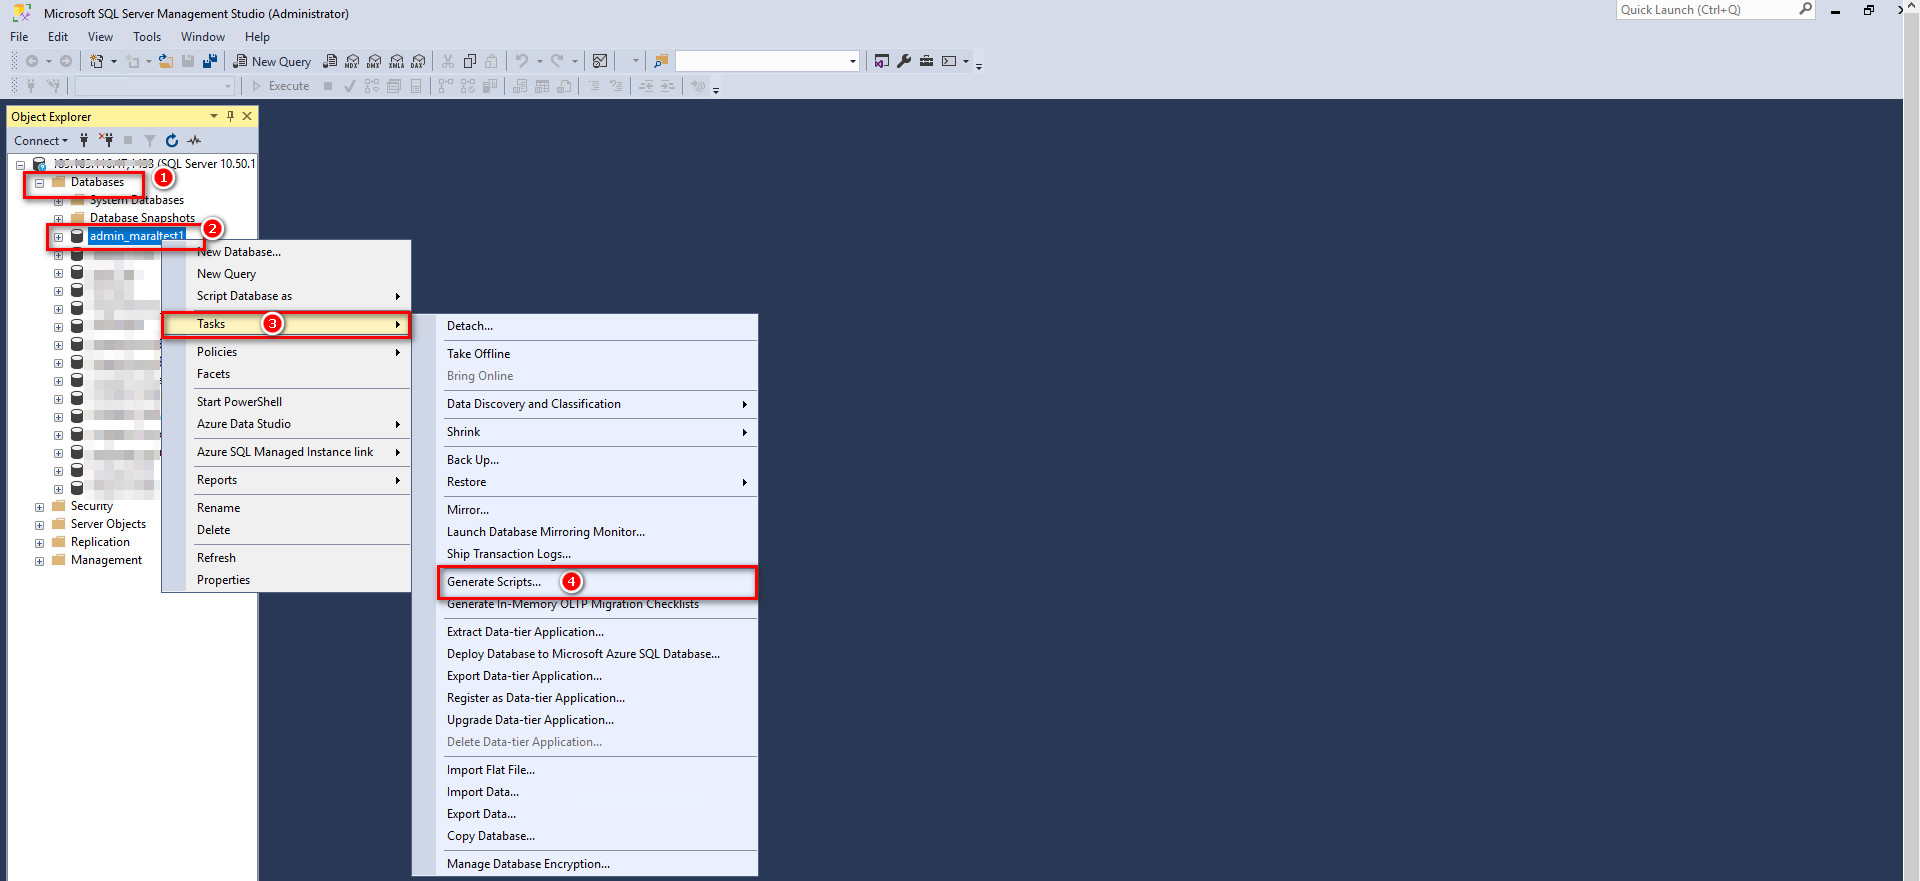Open the Window menu

point(203,37)
